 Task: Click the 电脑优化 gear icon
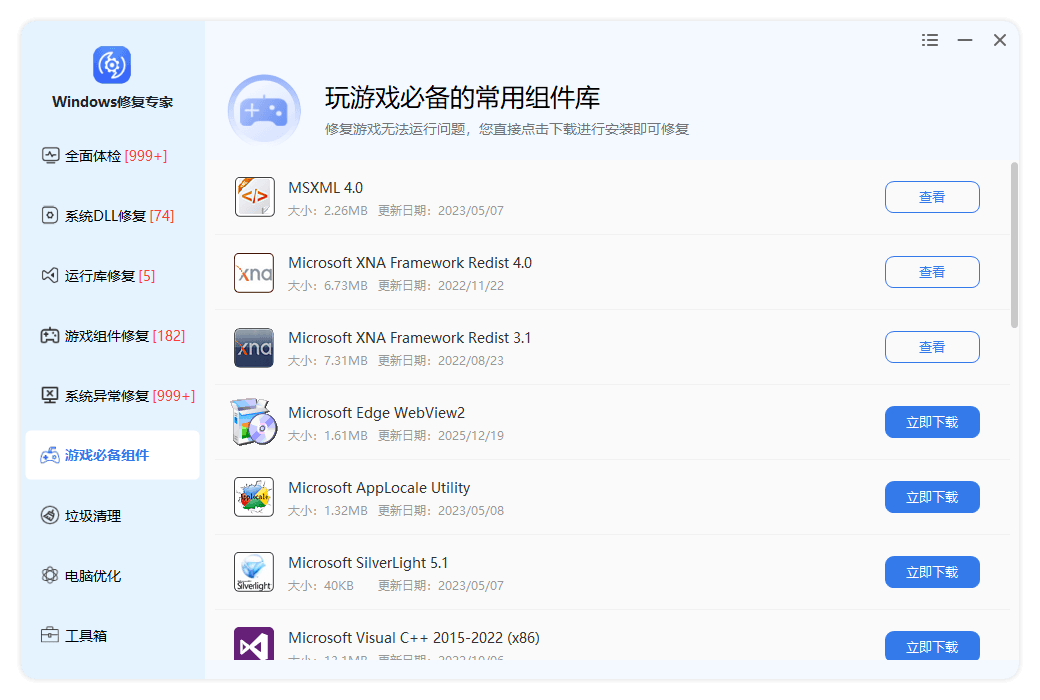click(x=50, y=575)
